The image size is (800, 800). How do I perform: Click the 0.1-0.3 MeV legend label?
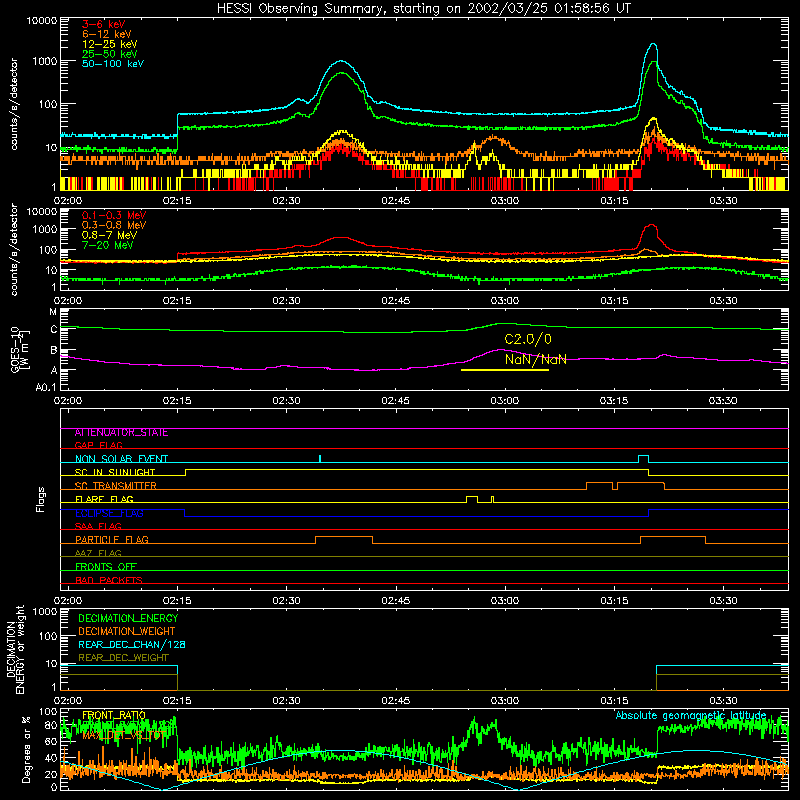coord(114,215)
